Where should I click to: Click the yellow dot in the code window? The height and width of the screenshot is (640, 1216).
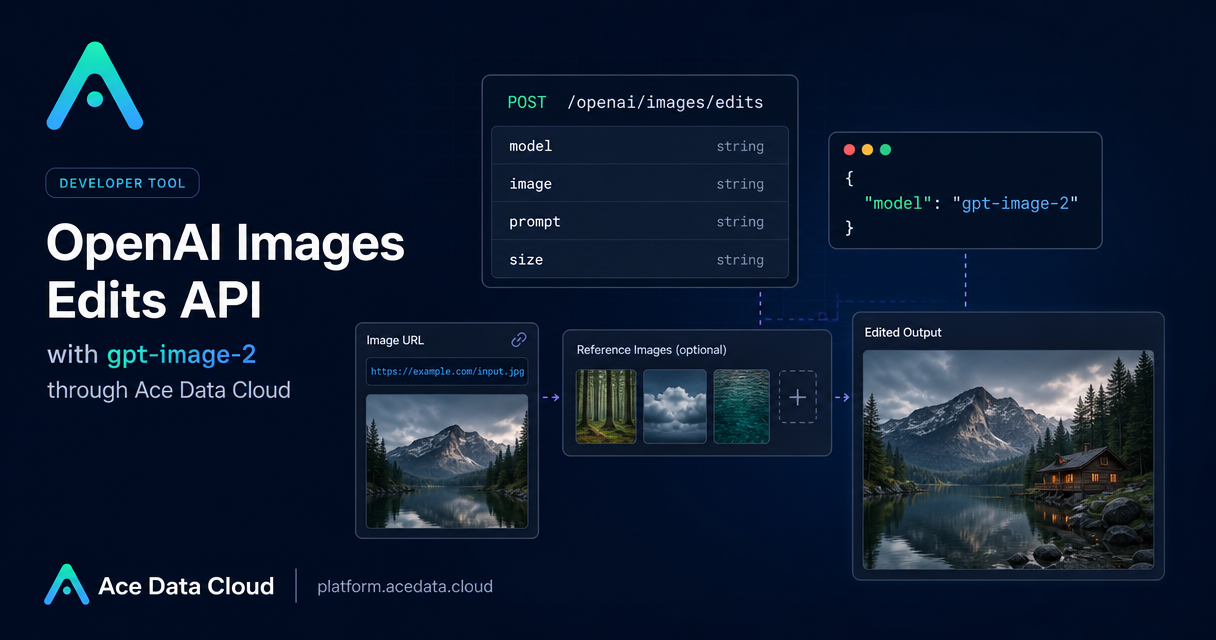[x=867, y=150]
